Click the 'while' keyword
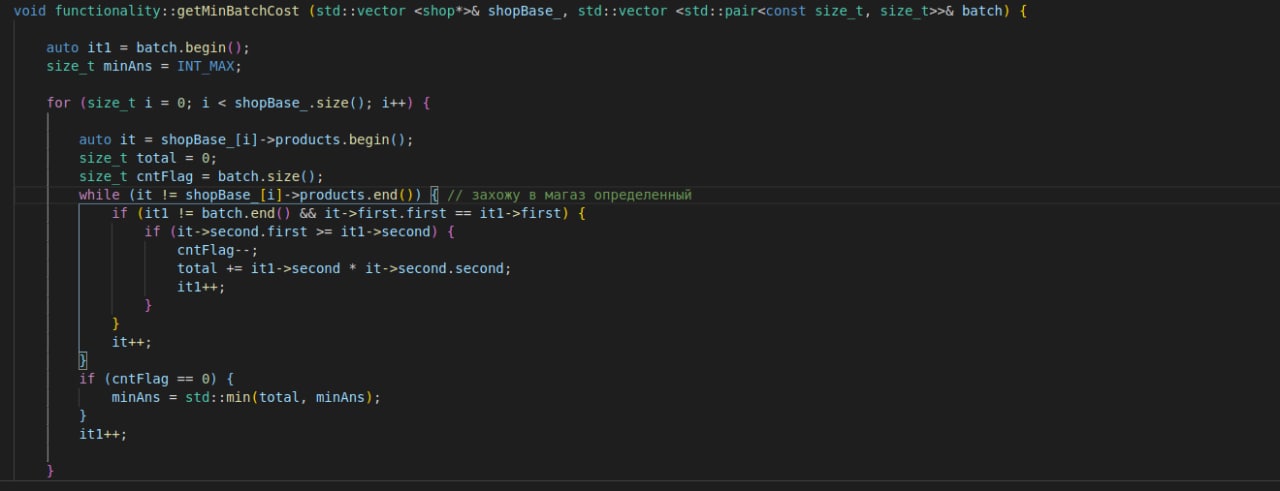This screenshot has height=491, width=1280. (99, 195)
